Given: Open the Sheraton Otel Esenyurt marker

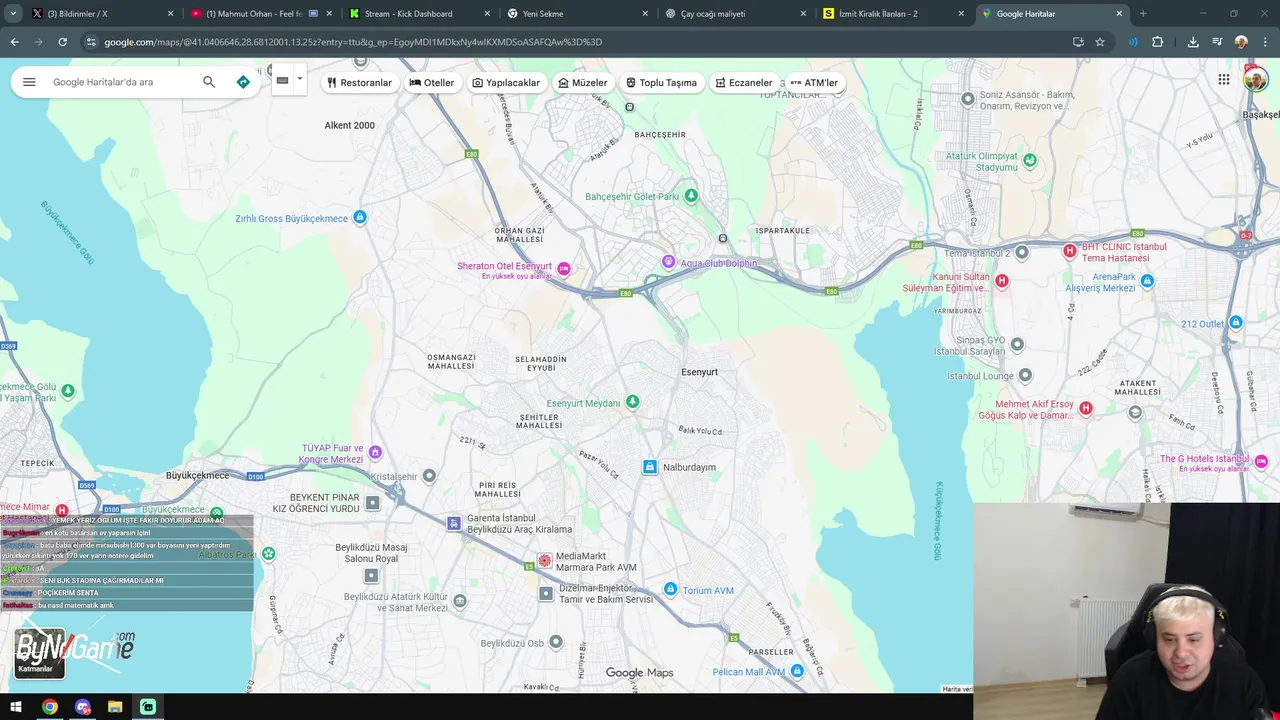Looking at the screenshot, I should 564,268.
